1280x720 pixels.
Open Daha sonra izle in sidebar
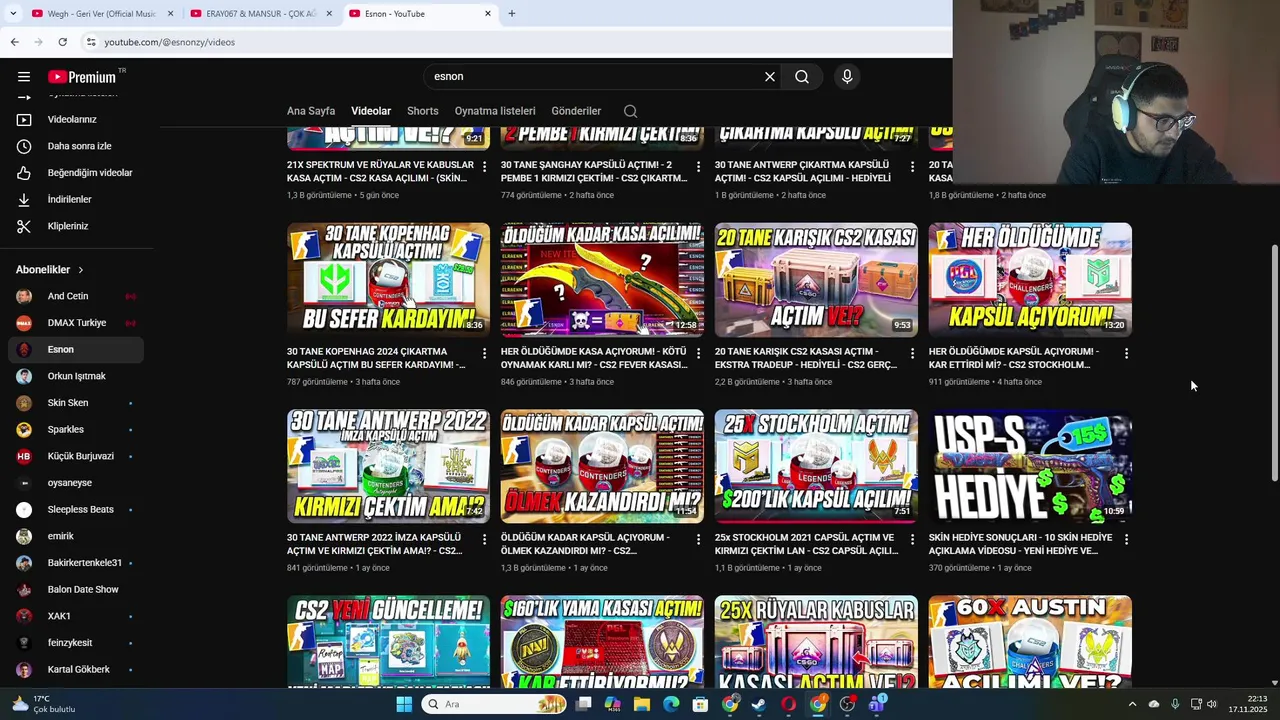coord(76,146)
